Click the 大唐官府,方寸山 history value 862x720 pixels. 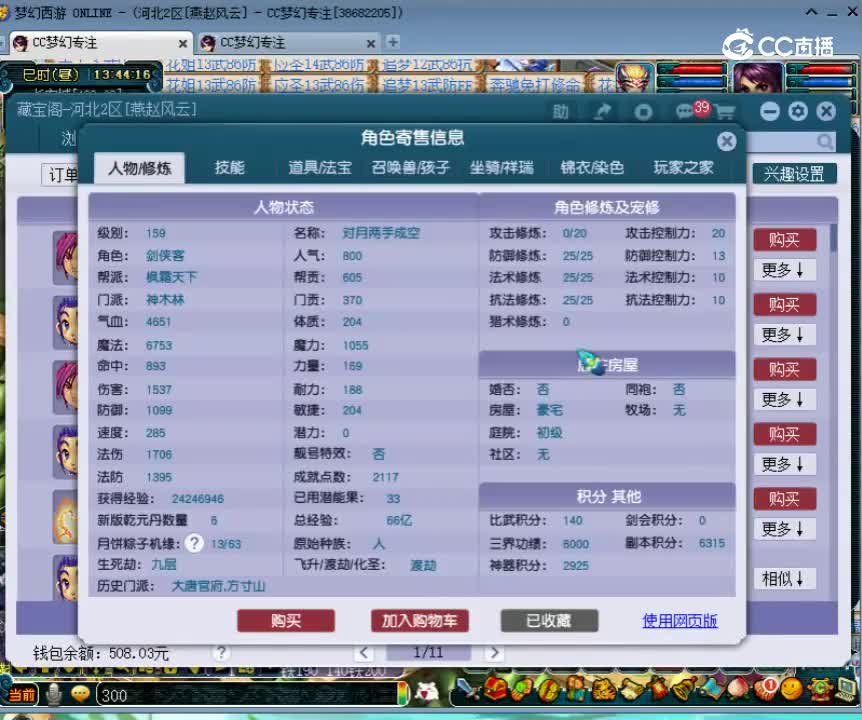(x=218, y=586)
